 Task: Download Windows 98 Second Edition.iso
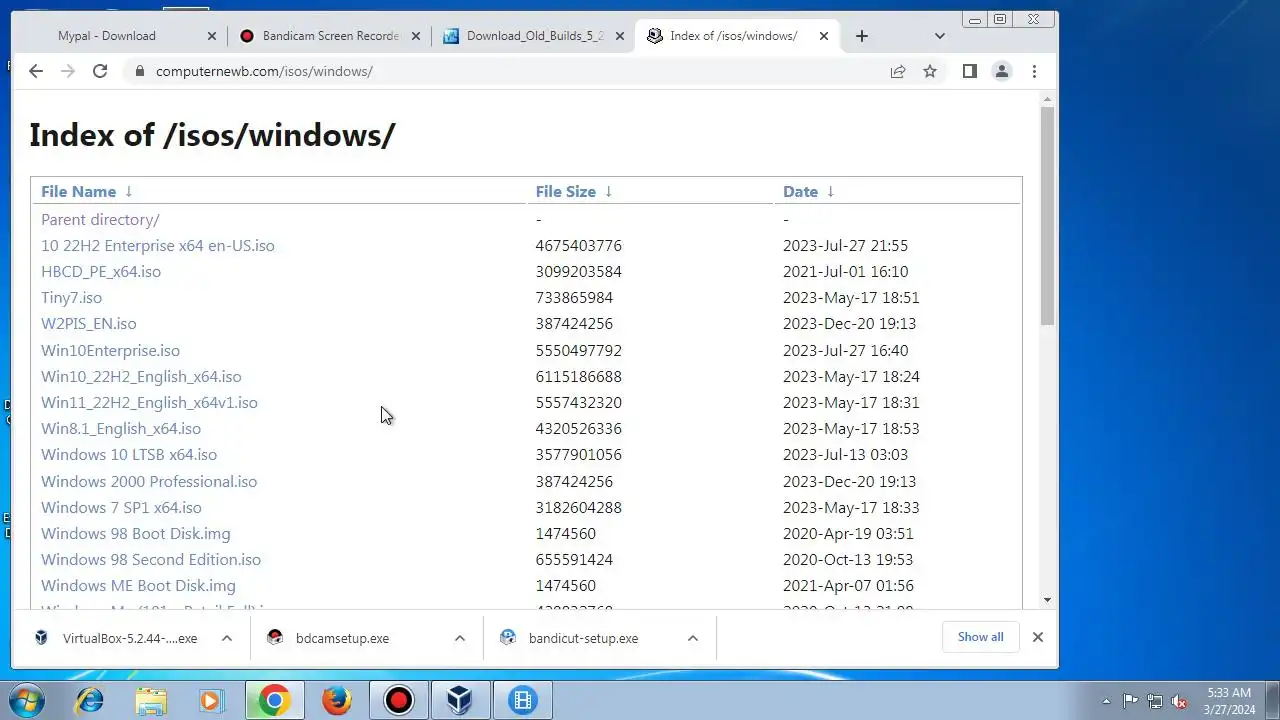click(151, 559)
